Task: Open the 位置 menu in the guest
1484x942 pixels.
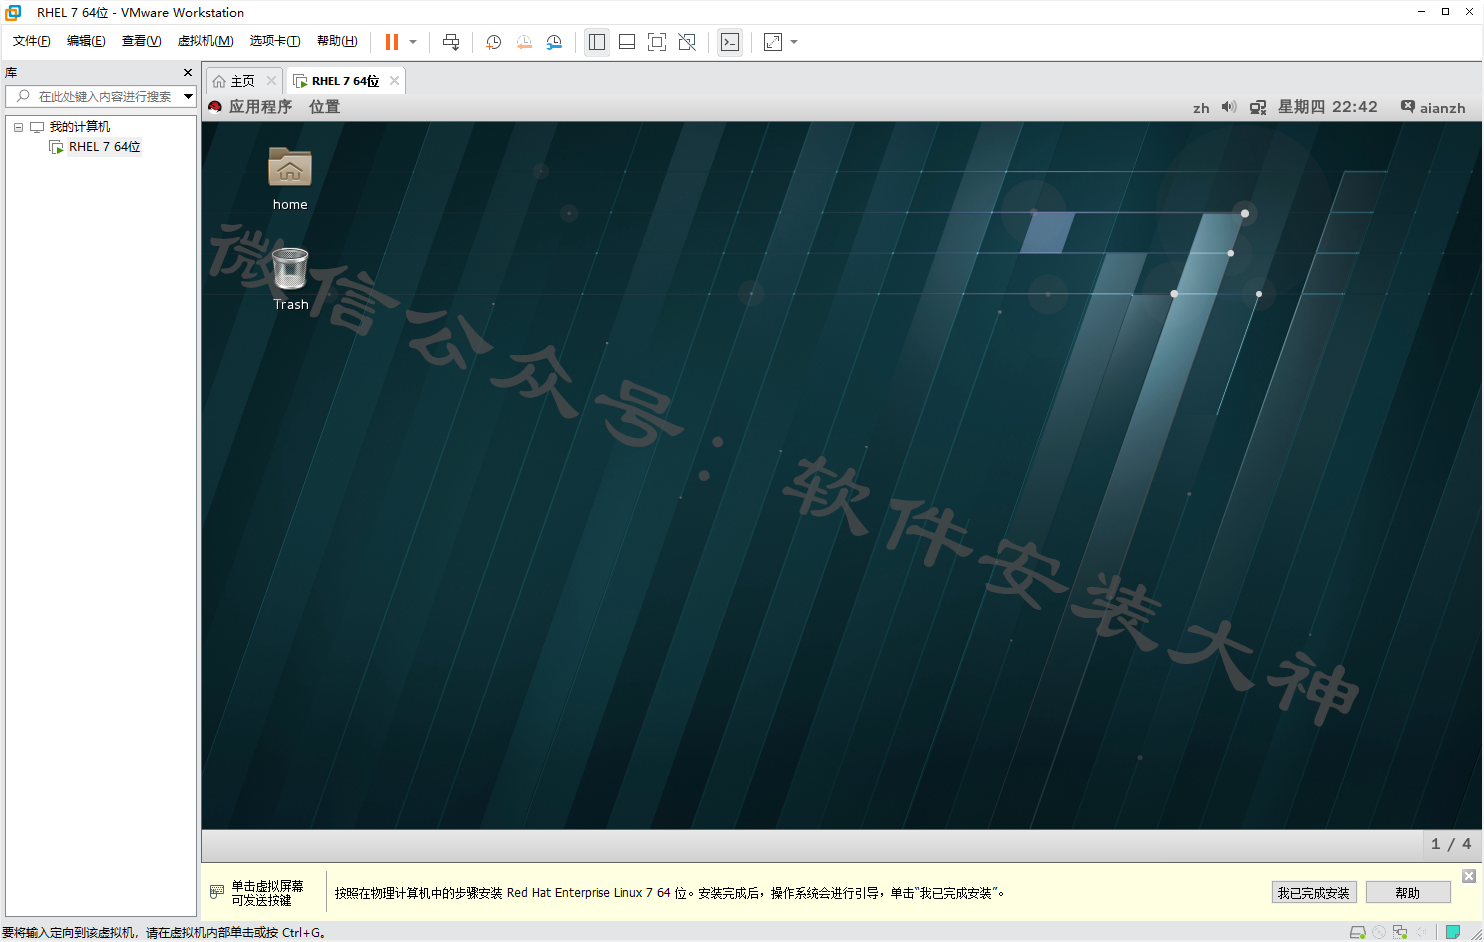Action: click(x=324, y=107)
